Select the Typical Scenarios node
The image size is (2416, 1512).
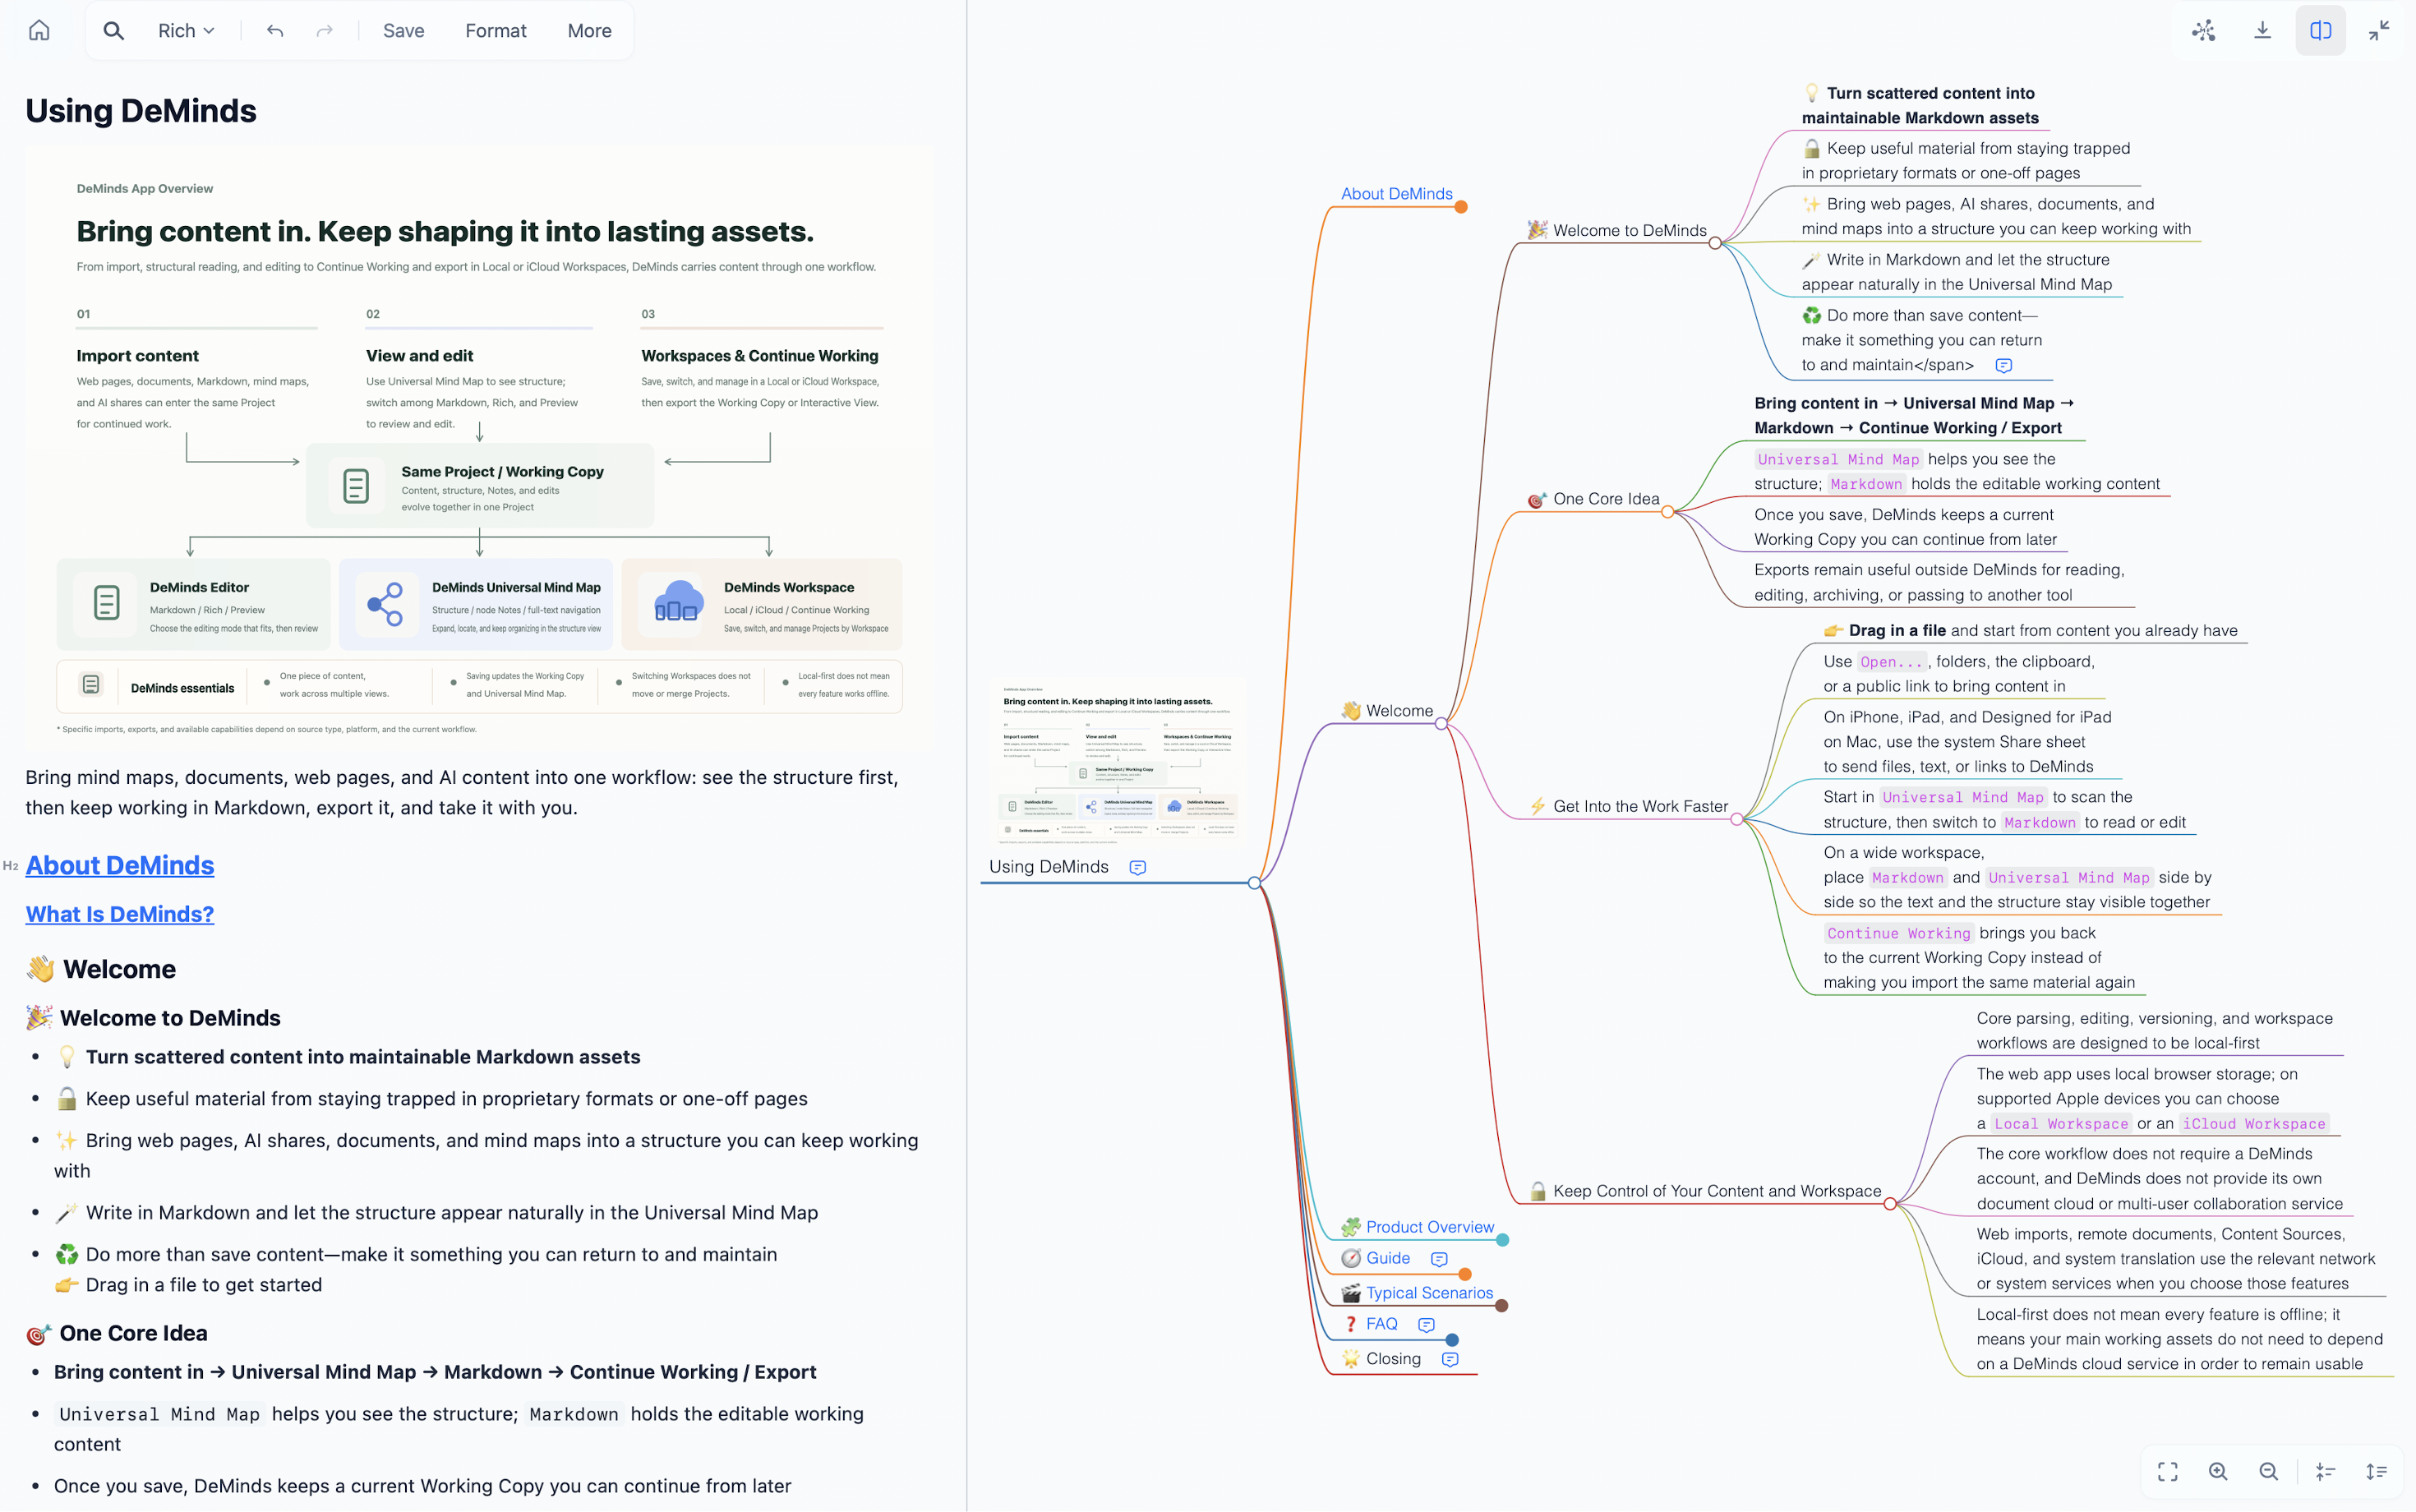1417,1293
